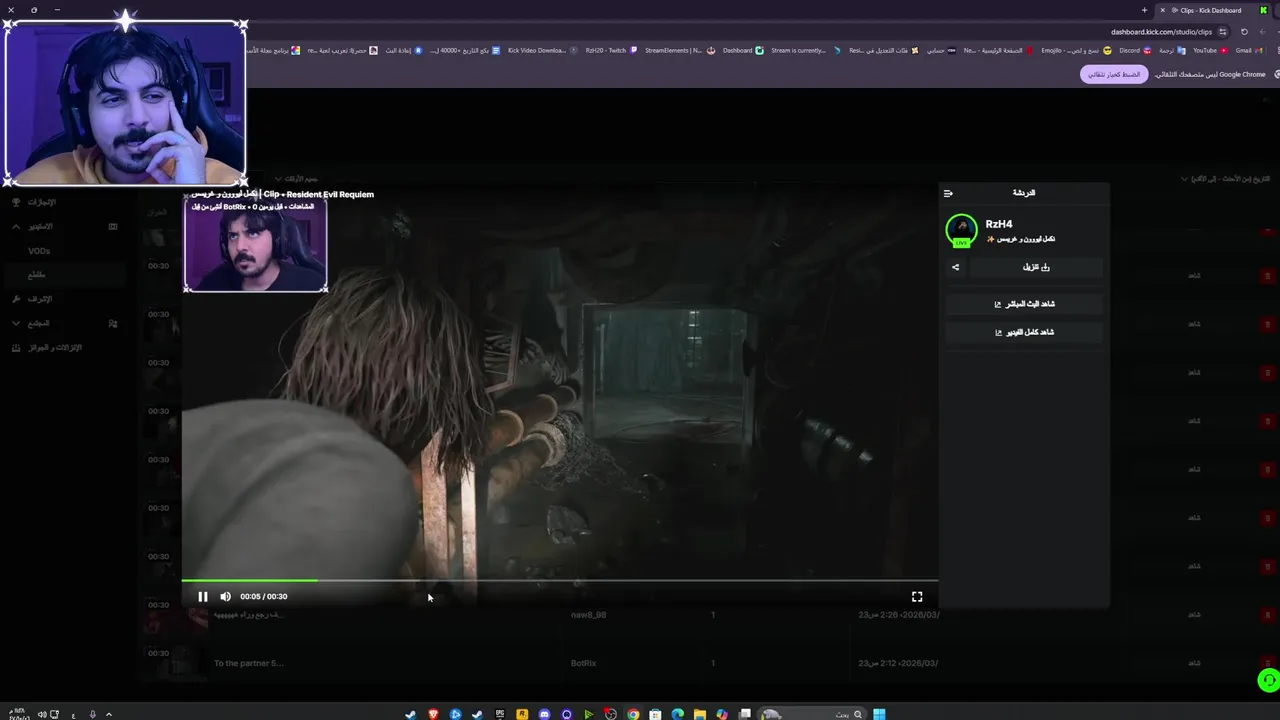Delete the BotRix clip with red trash icon
Image resolution: width=1280 pixels, height=720 pixels.
pos(1268,663)
